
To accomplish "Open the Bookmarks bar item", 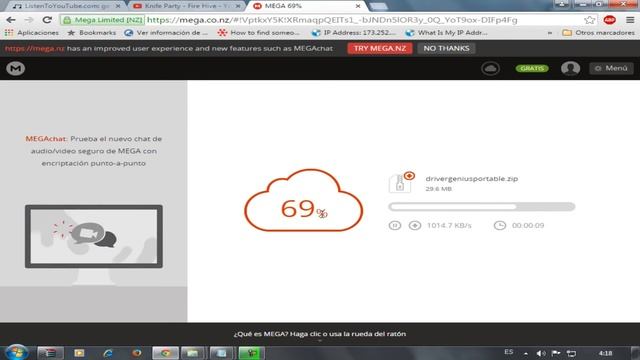I will pos(92,33).
